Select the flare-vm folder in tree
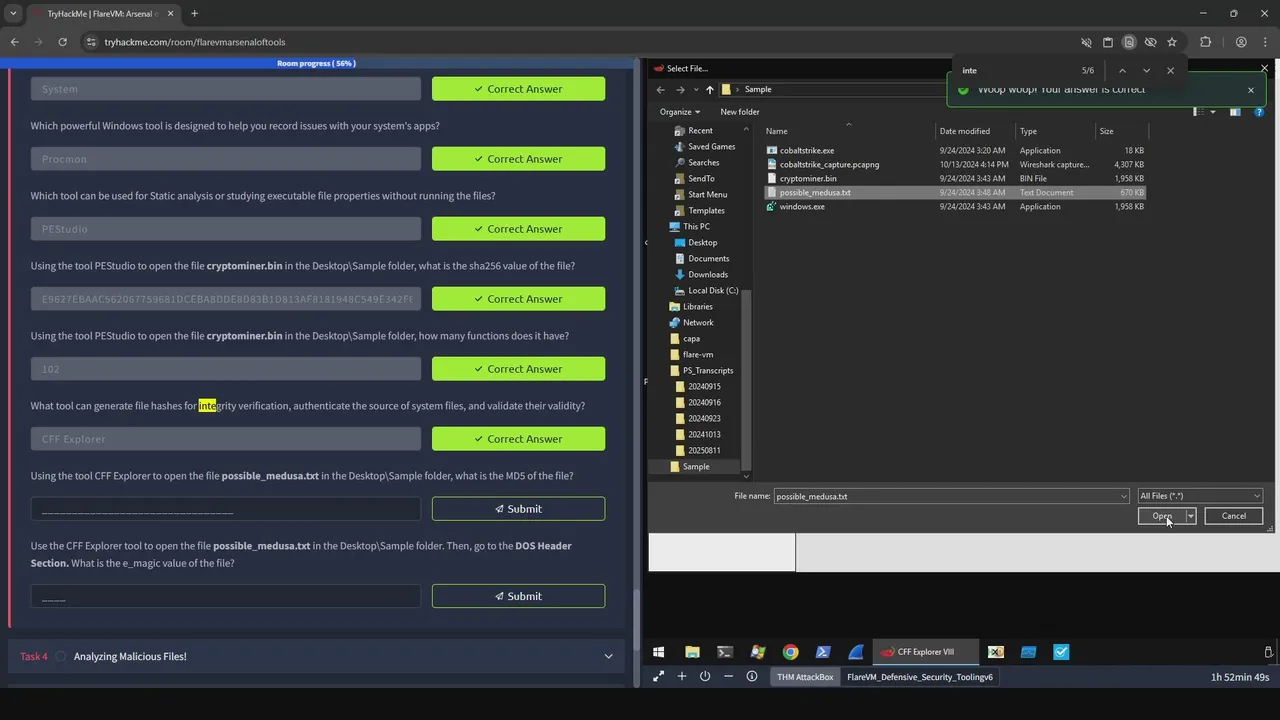 coord(698,355)
